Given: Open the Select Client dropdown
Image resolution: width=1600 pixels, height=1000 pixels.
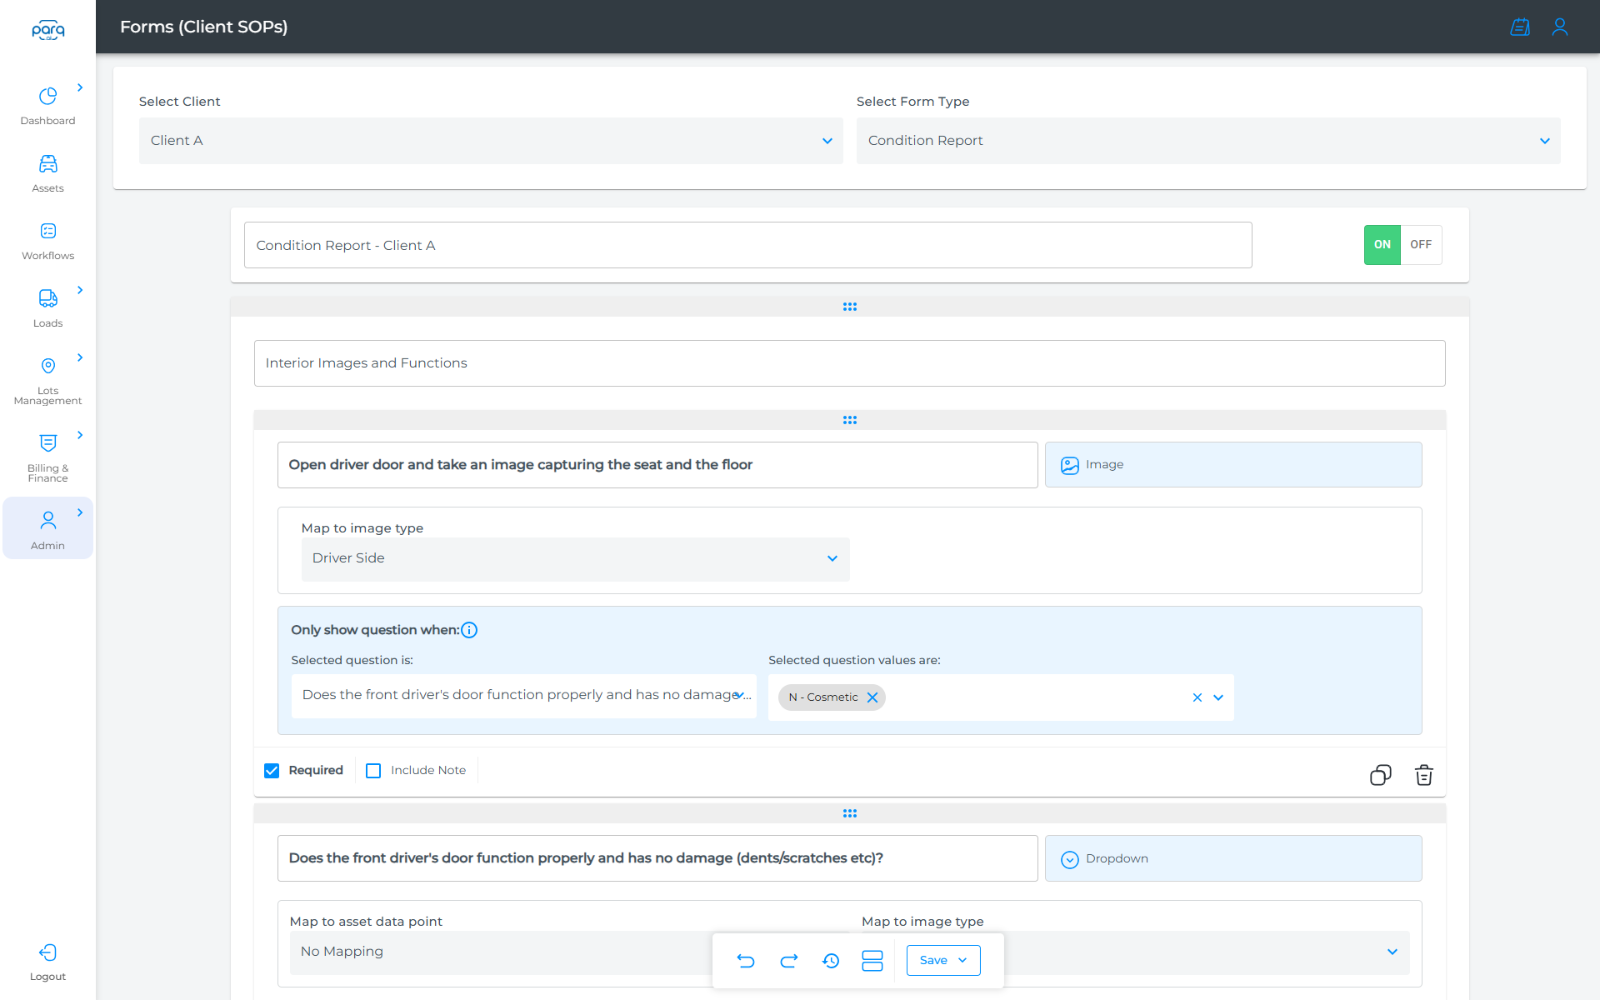Looking at the screenshot, I should (490, 141).
